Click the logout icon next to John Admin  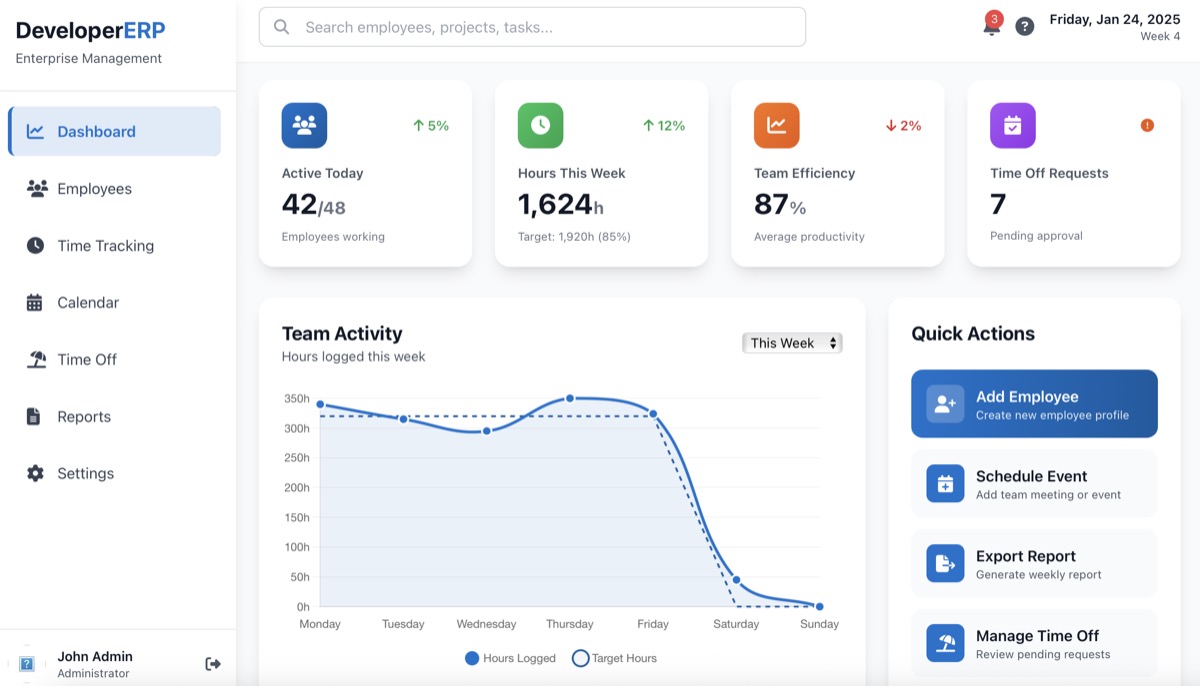tap(212, 663)
